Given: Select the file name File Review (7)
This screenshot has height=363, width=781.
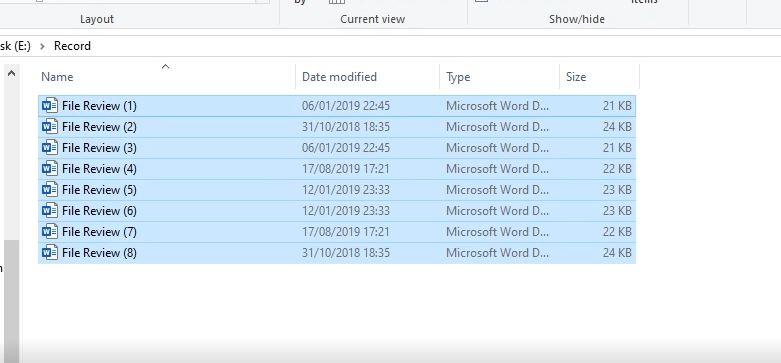Looking at the screenshot, I should [99, 231].
